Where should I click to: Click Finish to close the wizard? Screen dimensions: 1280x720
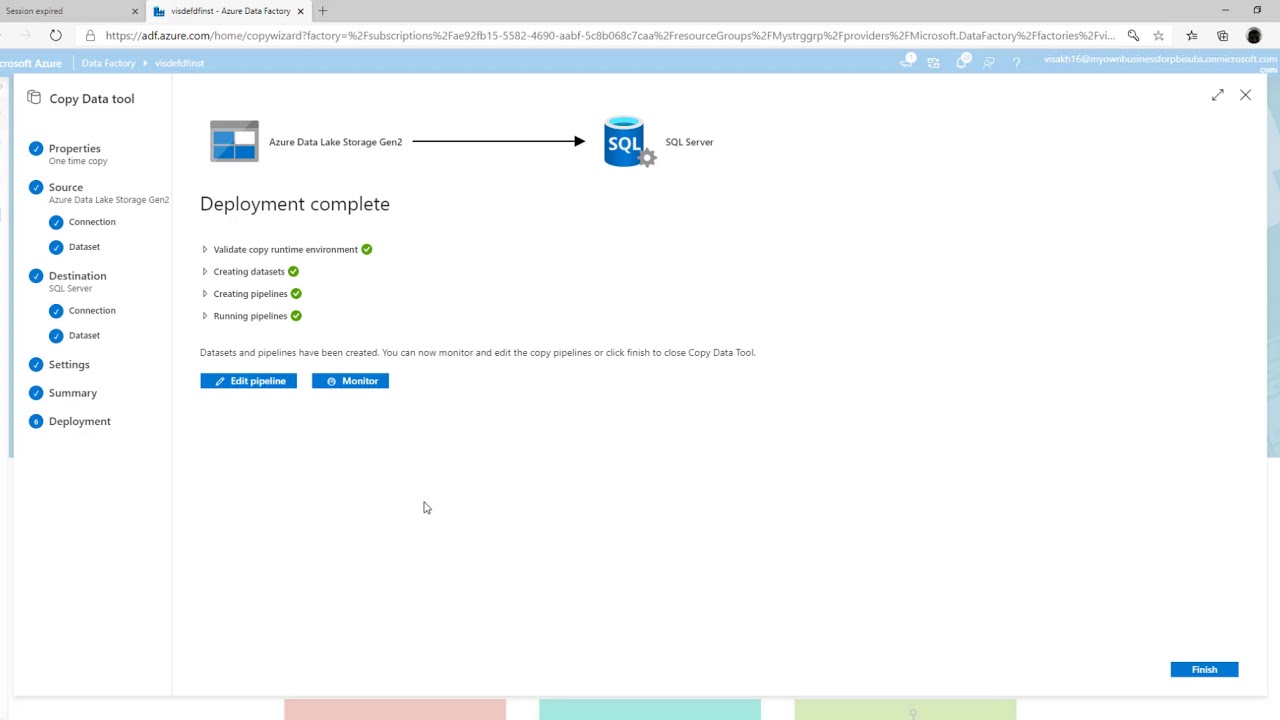(x=1204, y=669)
